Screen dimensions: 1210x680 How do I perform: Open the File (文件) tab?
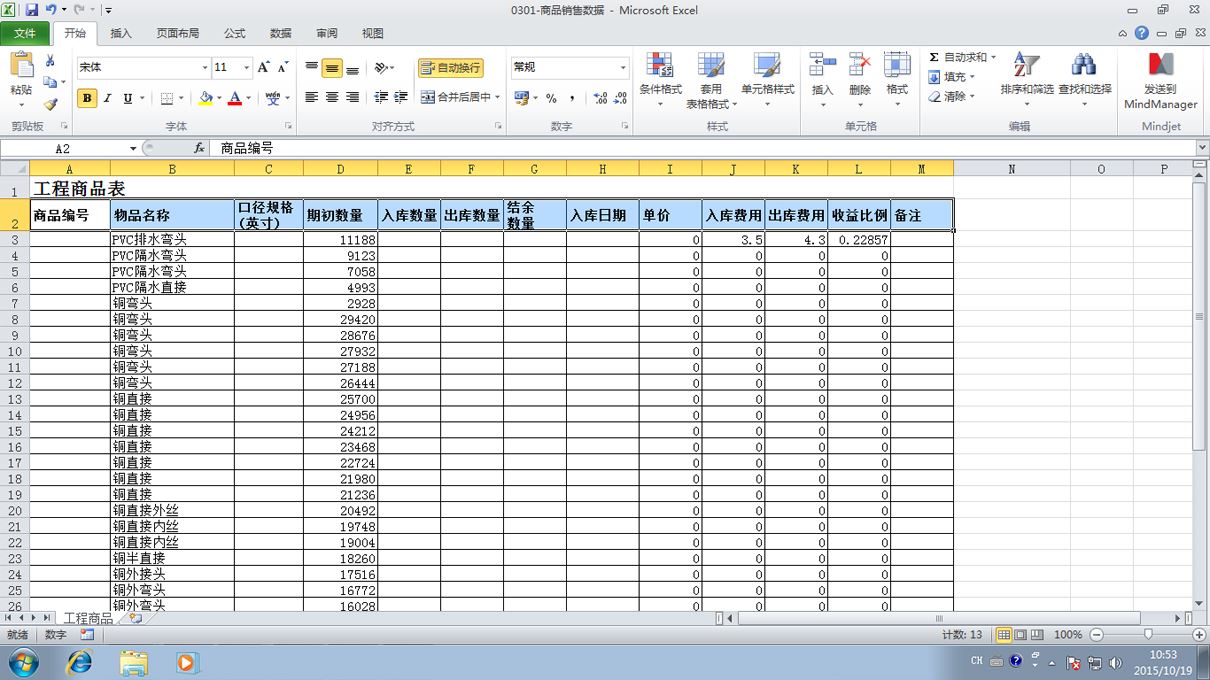[x=24, y=33]
